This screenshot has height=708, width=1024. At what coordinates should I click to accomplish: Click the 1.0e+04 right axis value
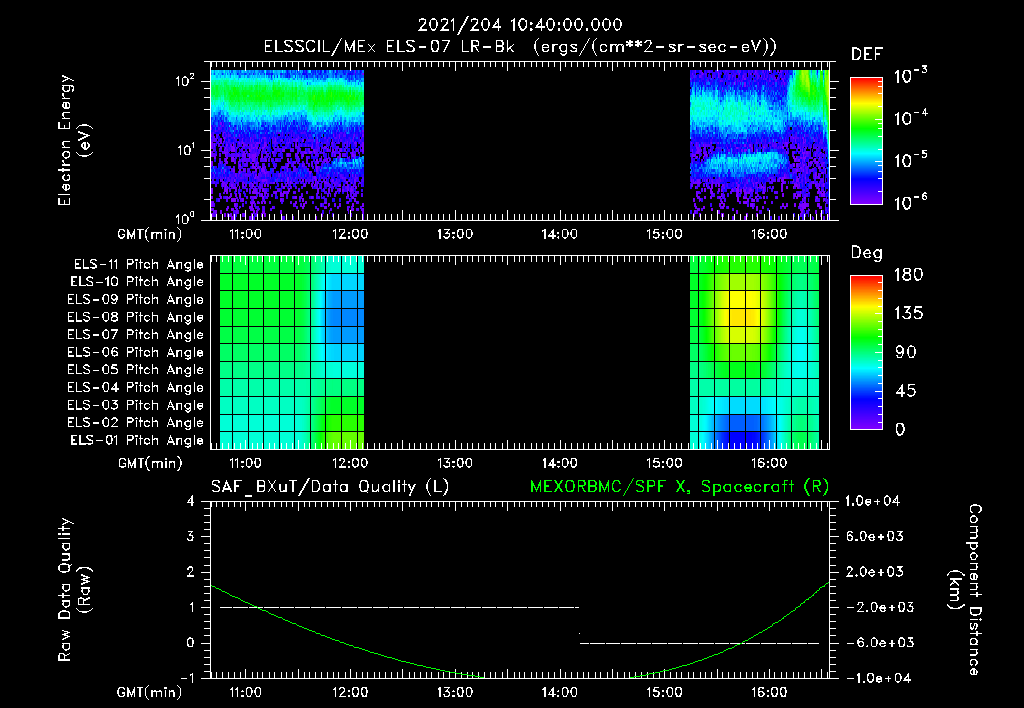pos(872,501)
